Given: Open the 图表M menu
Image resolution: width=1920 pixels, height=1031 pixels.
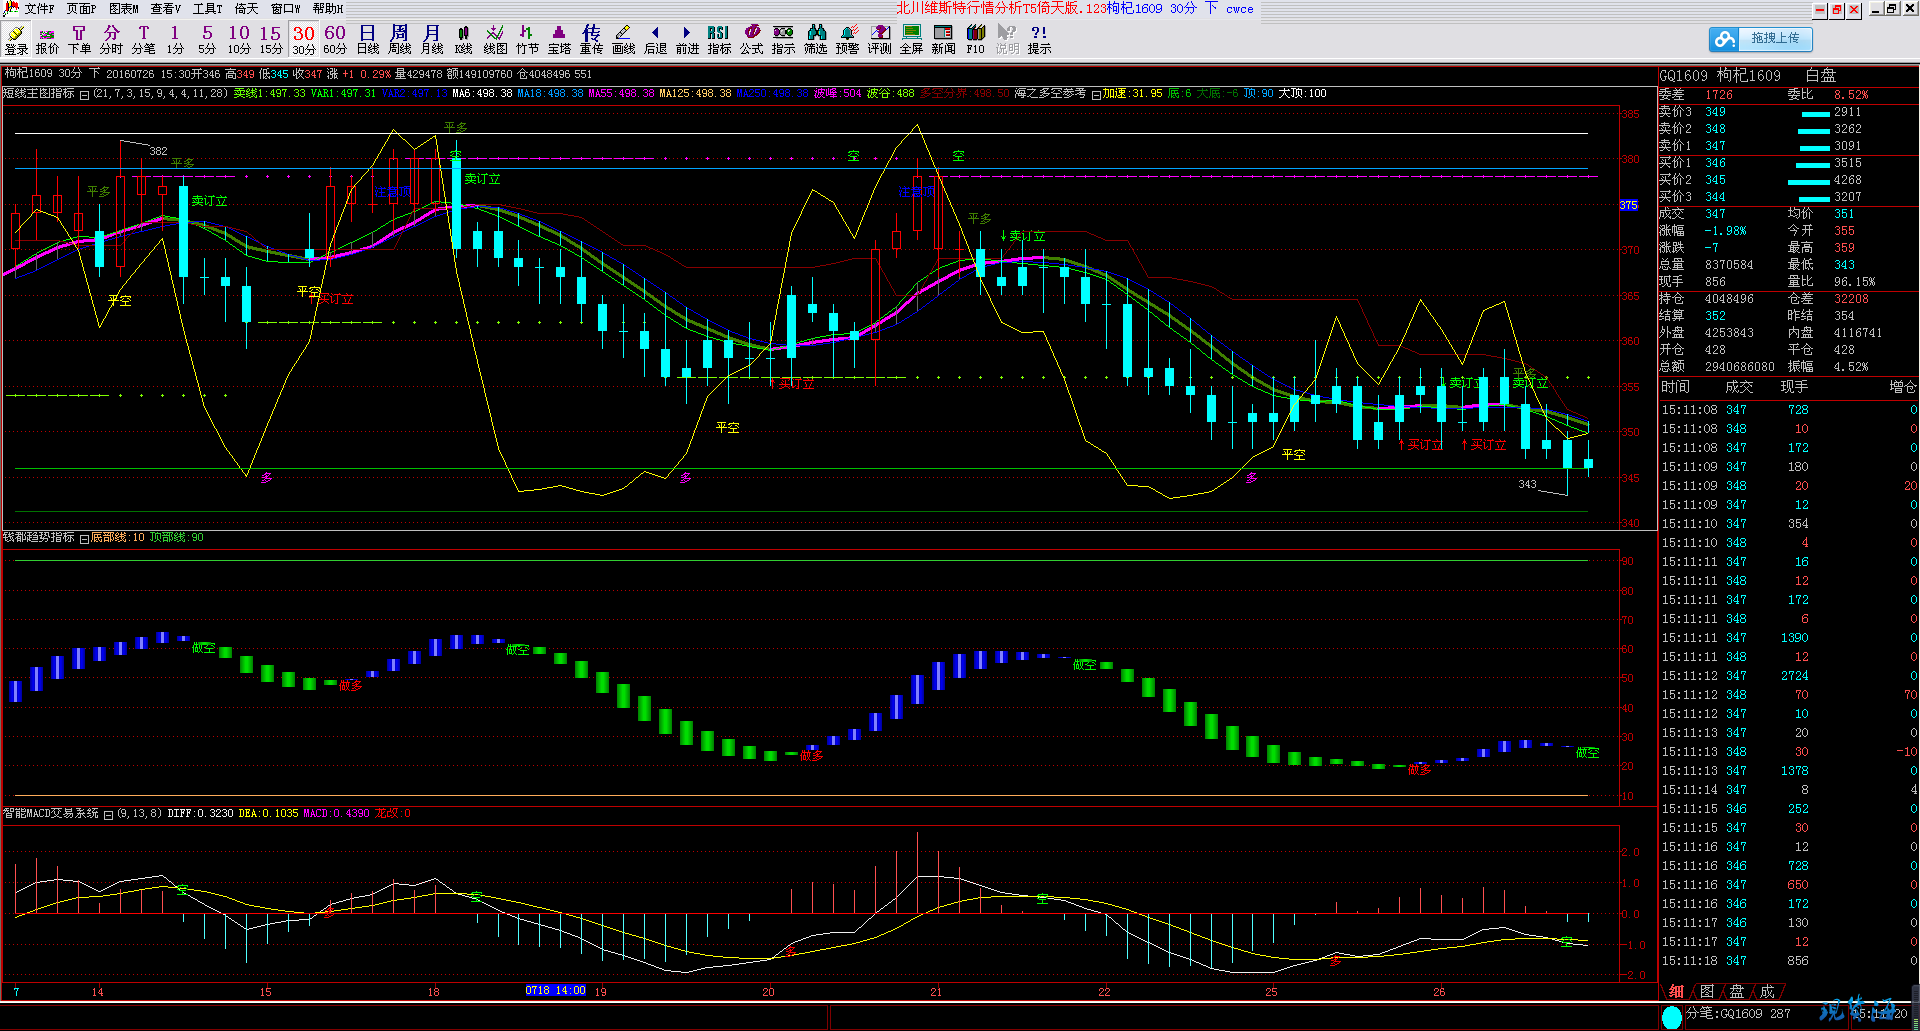Looking at the screenshot, I should tap(124, 9).
